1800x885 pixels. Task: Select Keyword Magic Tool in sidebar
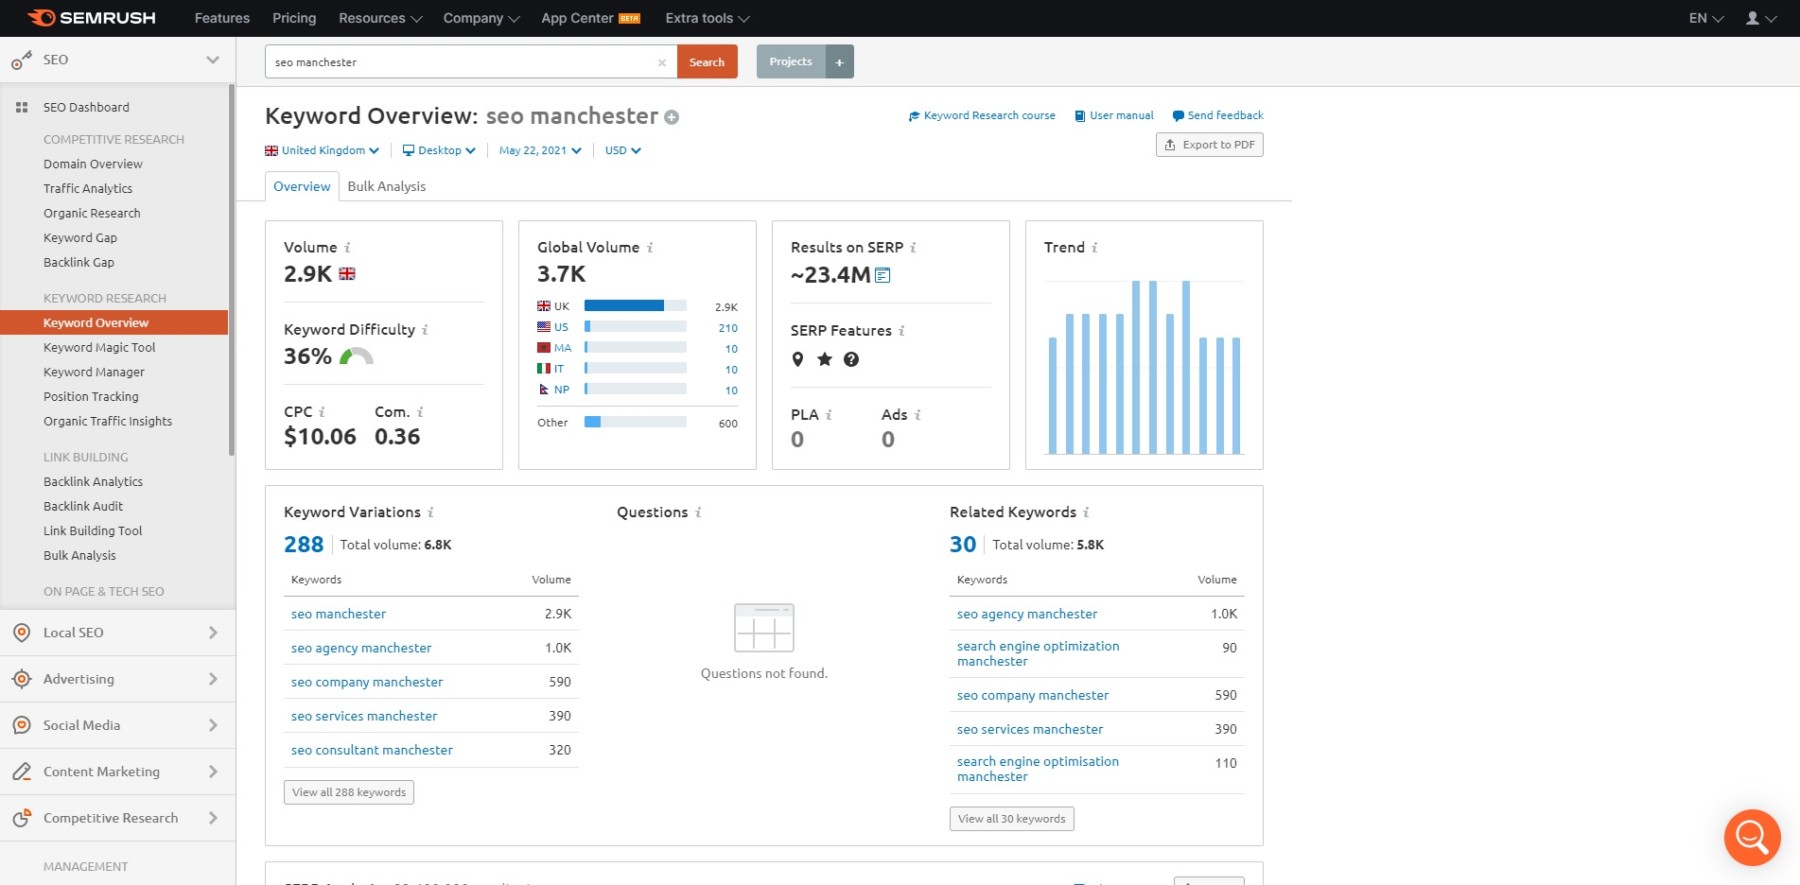[x=99, y=347]
